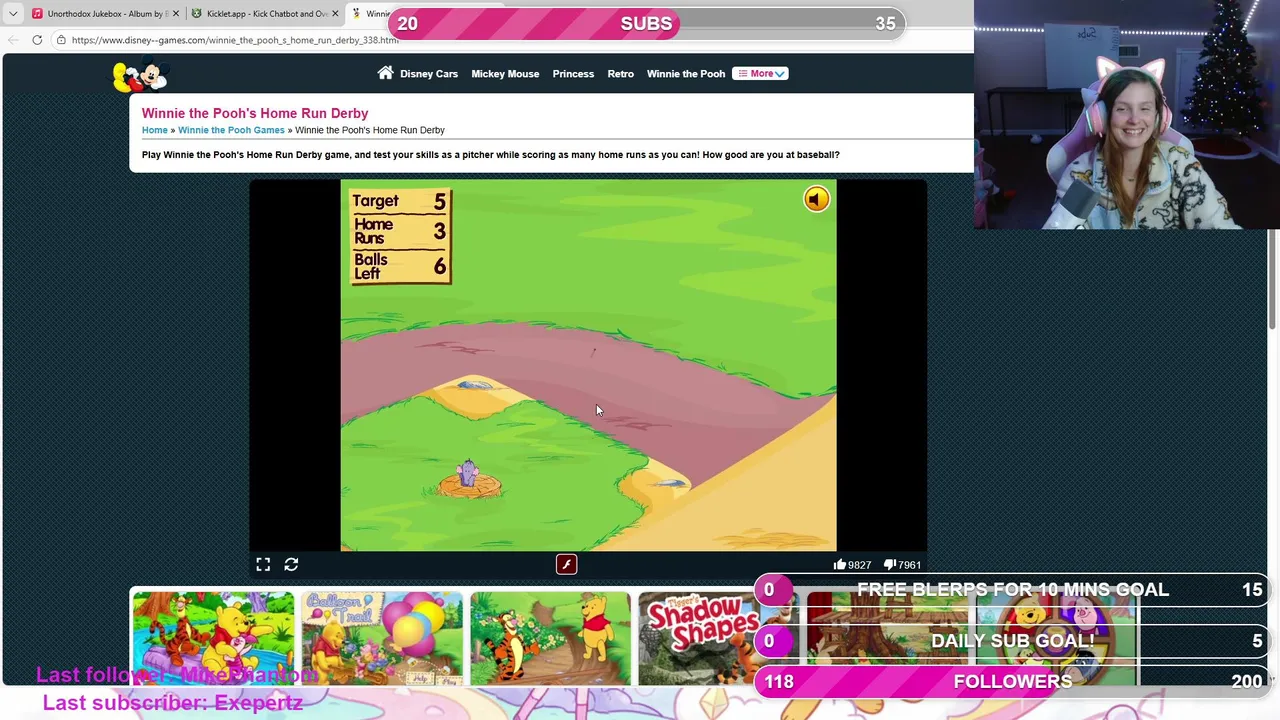This screenshot has width=1280, height=720.
Task: Click the Winnie the Pooh's Home Run Derby heading
Action: click(255, 113)
